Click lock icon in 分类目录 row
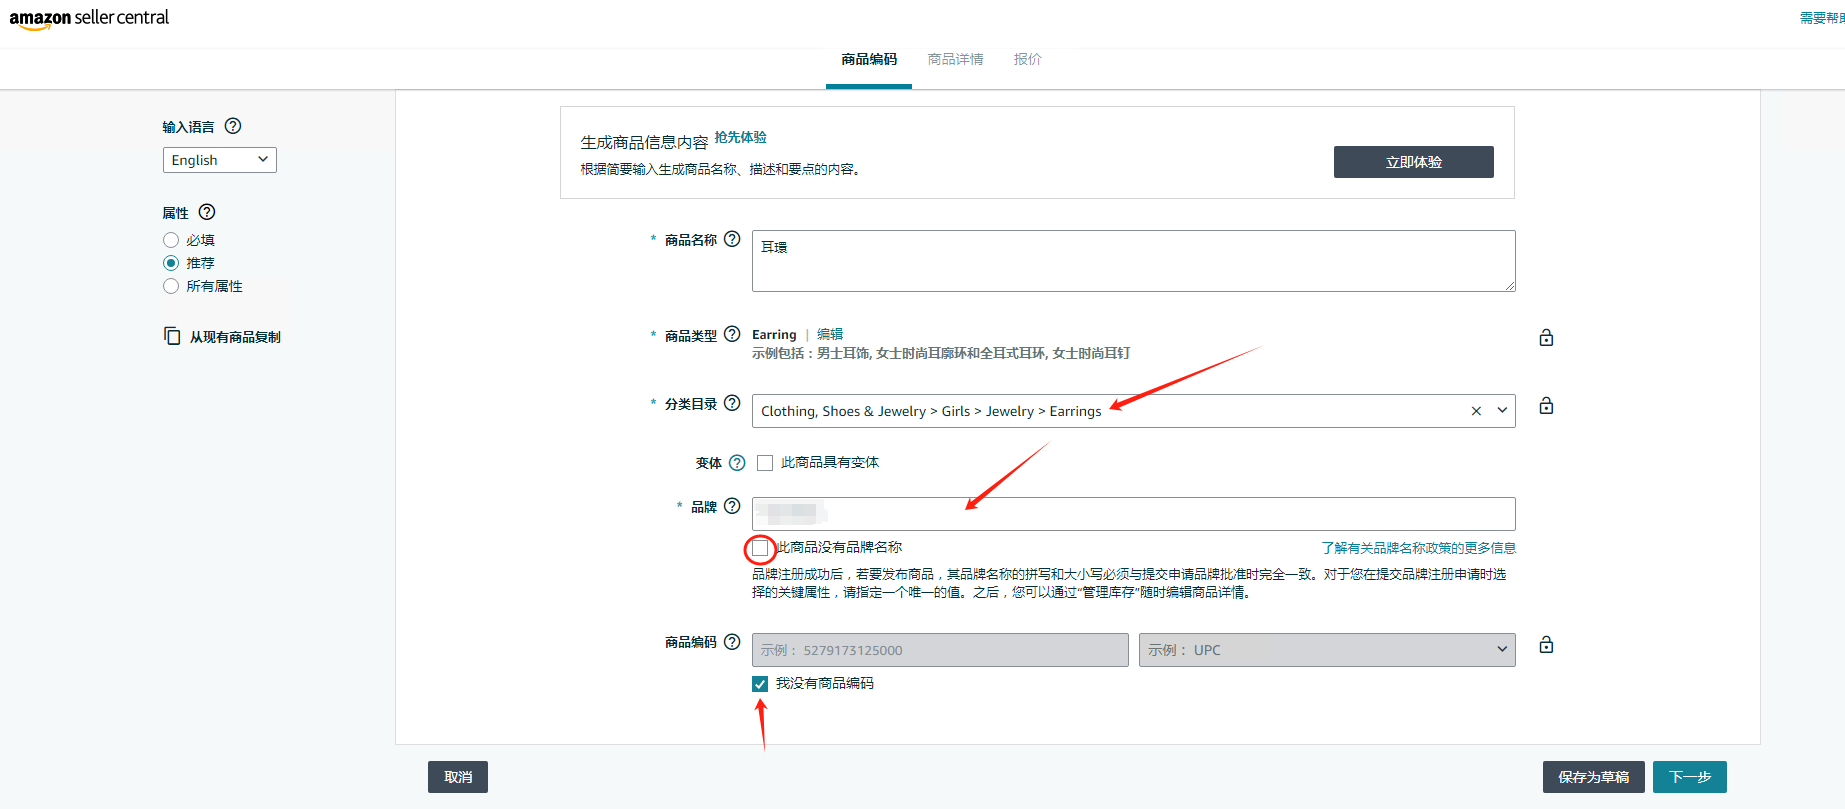 click(1546, 405)
